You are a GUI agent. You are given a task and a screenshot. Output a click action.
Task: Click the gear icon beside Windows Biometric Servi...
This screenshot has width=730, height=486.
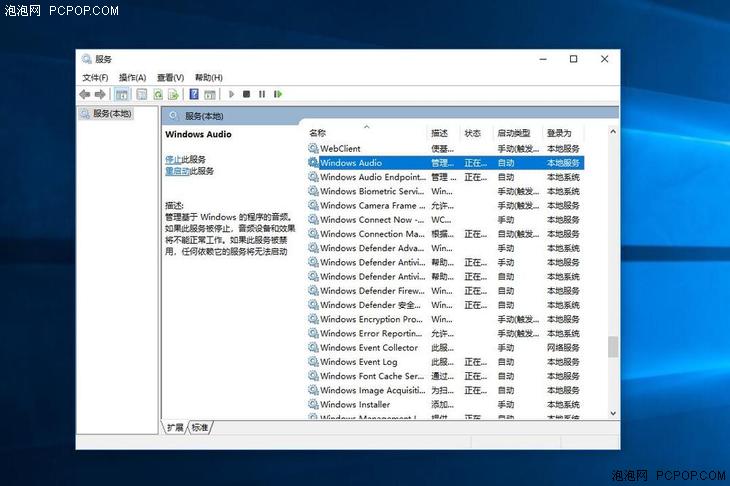point(313,191)
